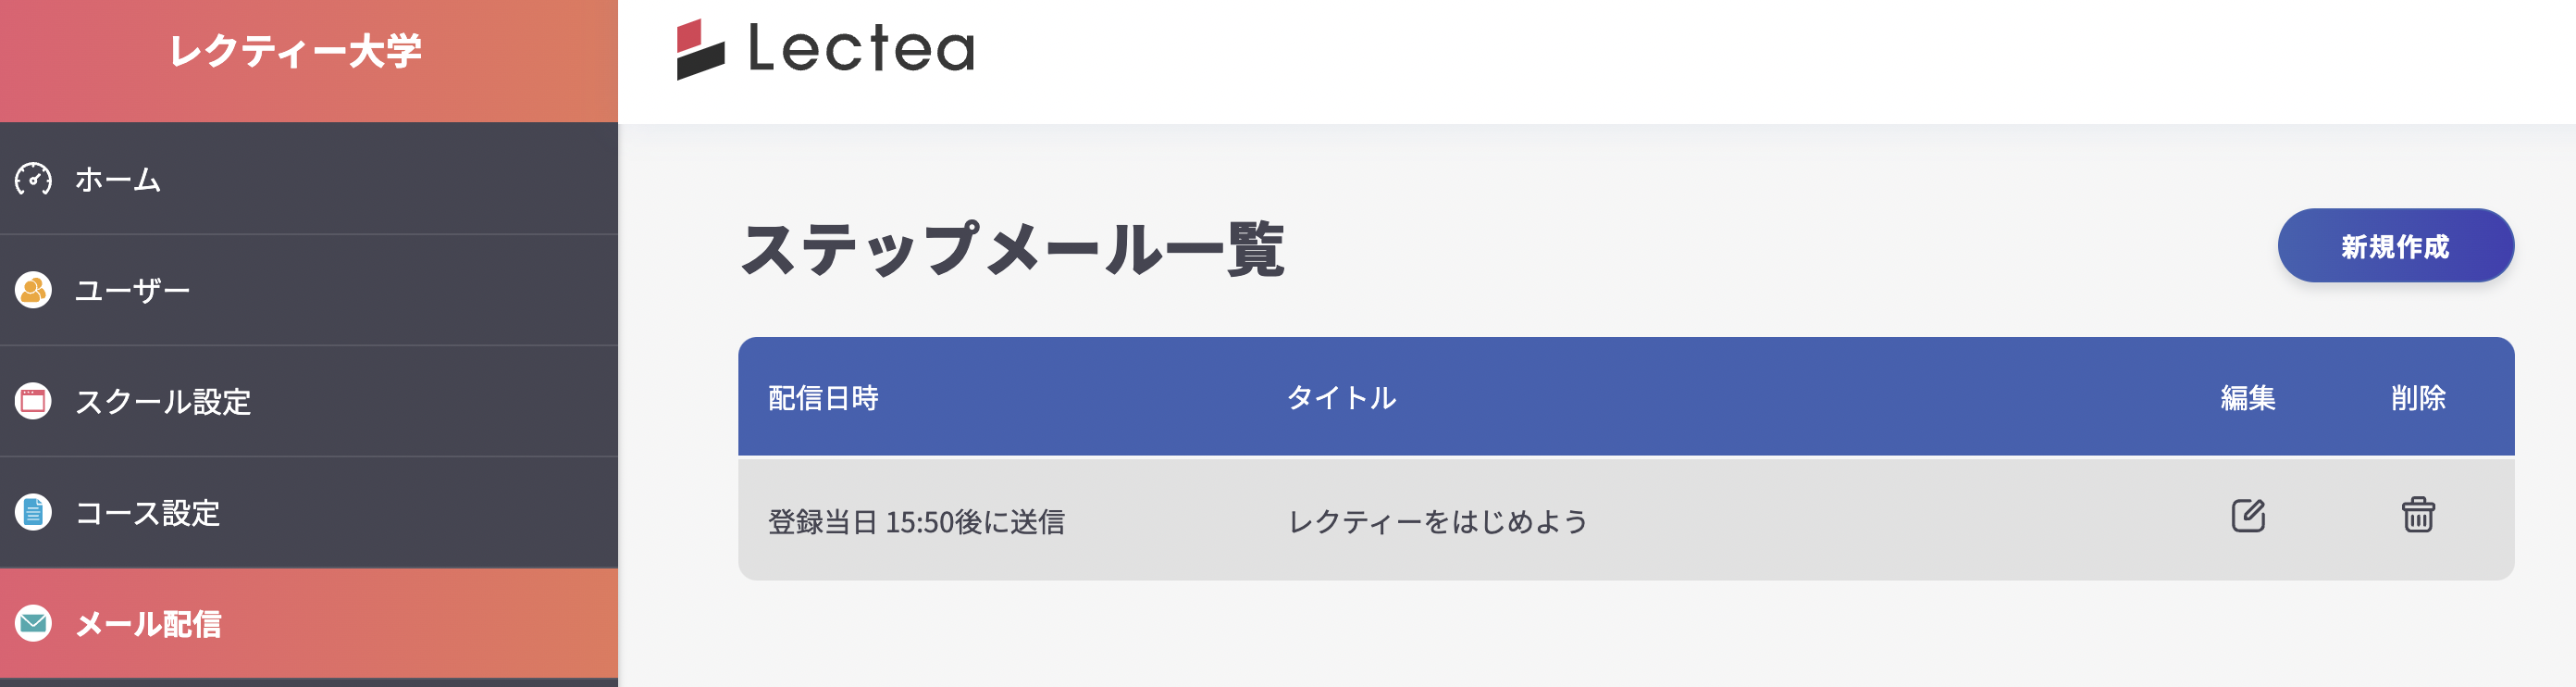Click the blue Course Settings document icon
Screen dimensions: 2576x687
(33, 513)
